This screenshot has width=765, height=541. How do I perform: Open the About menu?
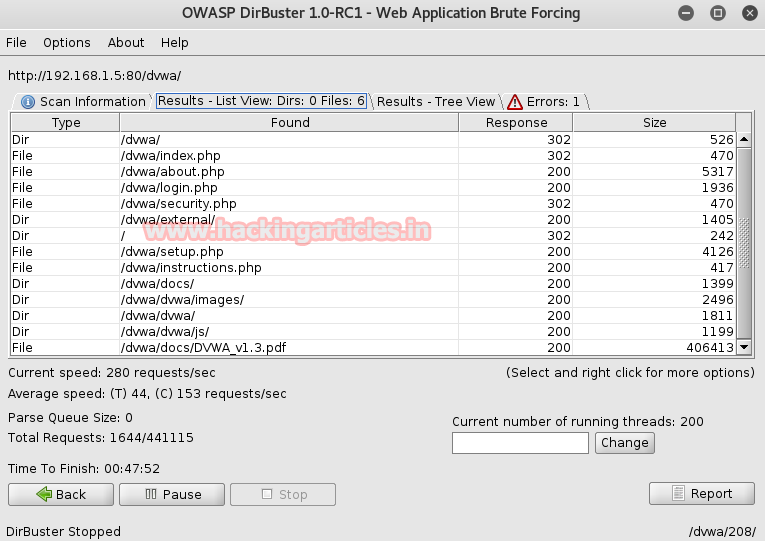(126, 42)
